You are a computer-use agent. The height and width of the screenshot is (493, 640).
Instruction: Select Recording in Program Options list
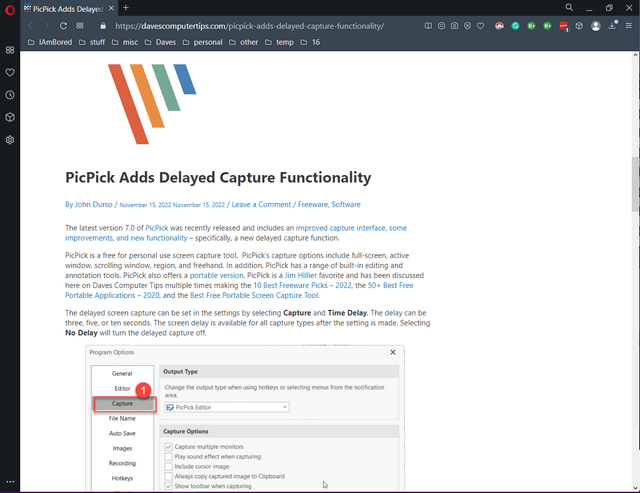(x=122, y=463)
